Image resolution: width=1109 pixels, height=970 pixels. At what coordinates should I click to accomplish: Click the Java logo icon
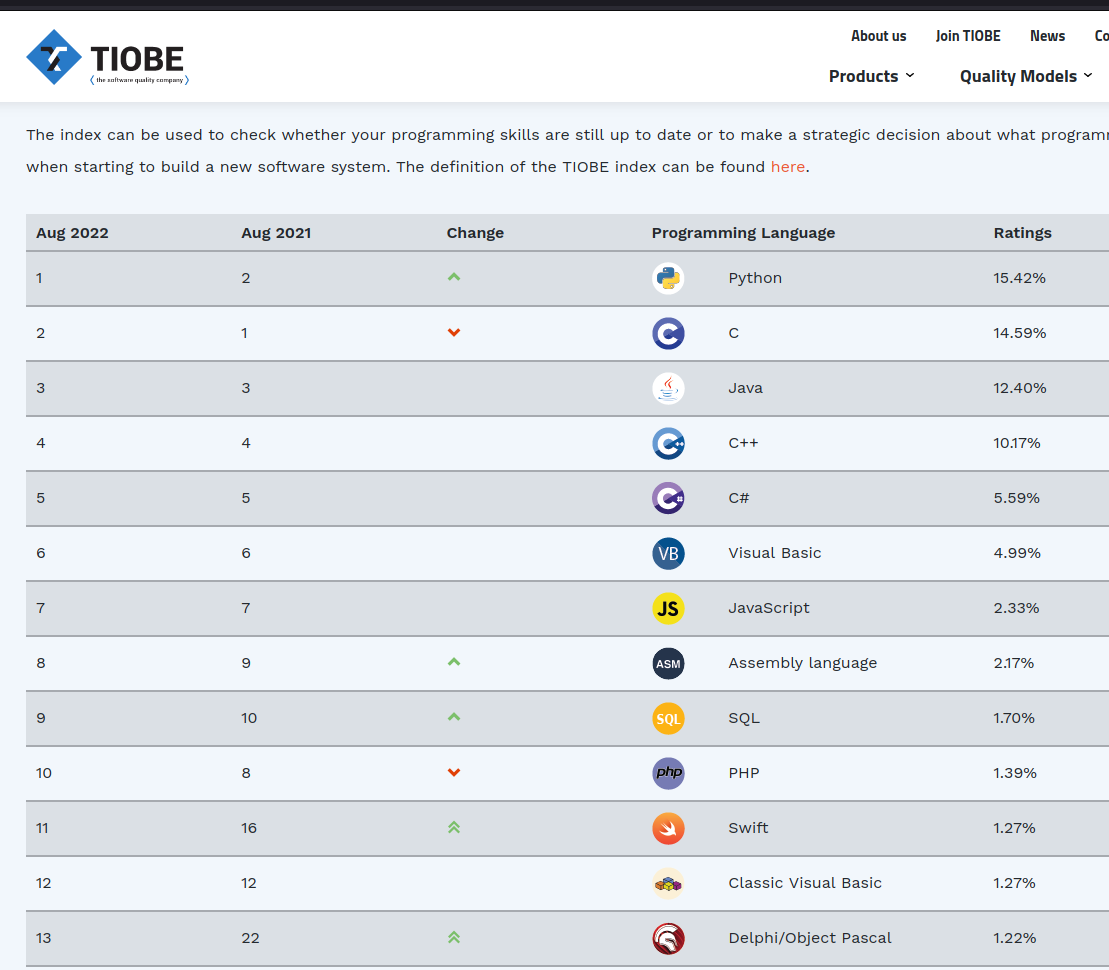tap(668, 388)
